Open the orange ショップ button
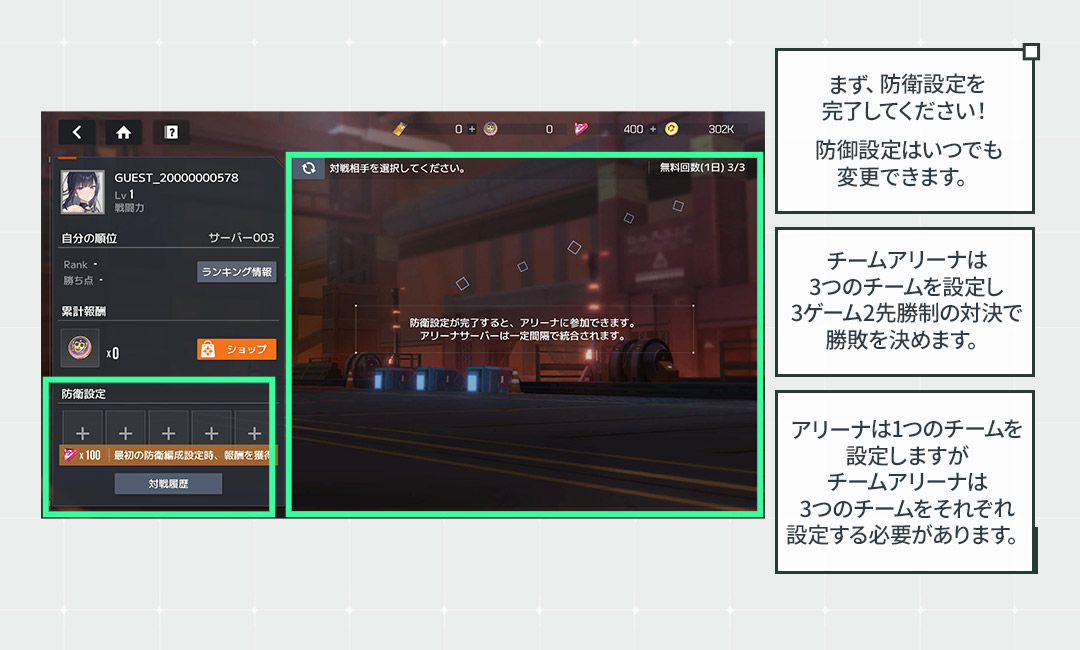 (236, 349)
